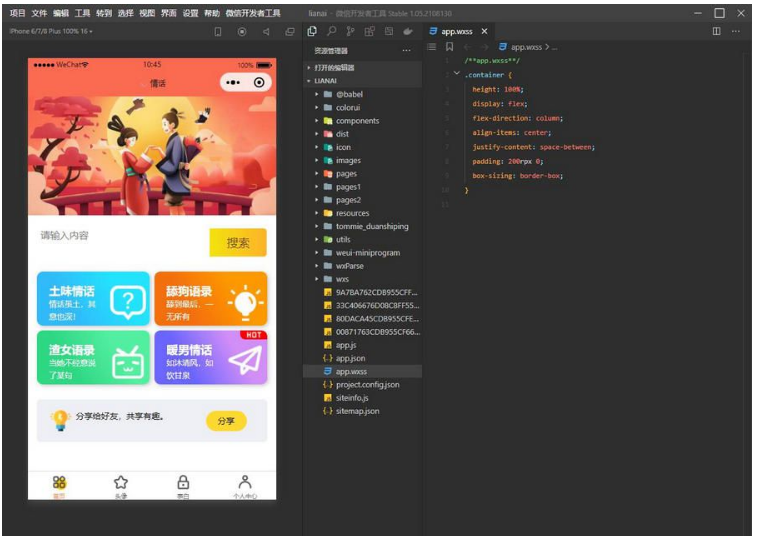Click the 请输入内容 search input
This screenshot has width=760, height=536.
121,236
